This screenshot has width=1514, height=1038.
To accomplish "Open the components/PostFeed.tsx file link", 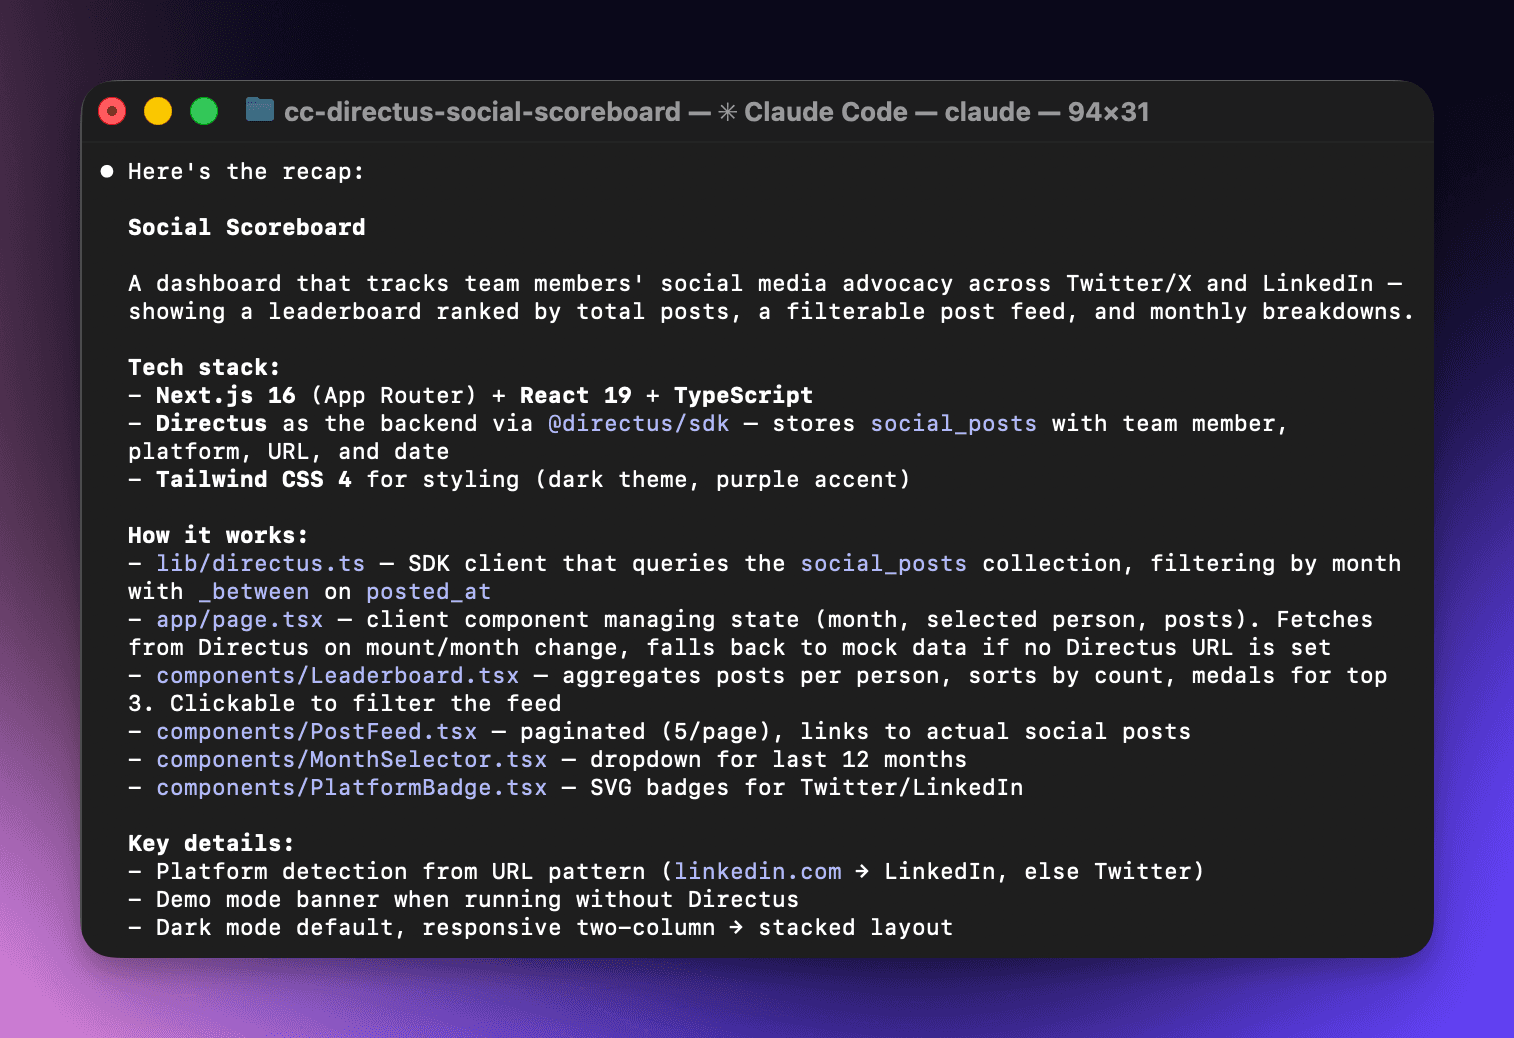I will [317, 732].
